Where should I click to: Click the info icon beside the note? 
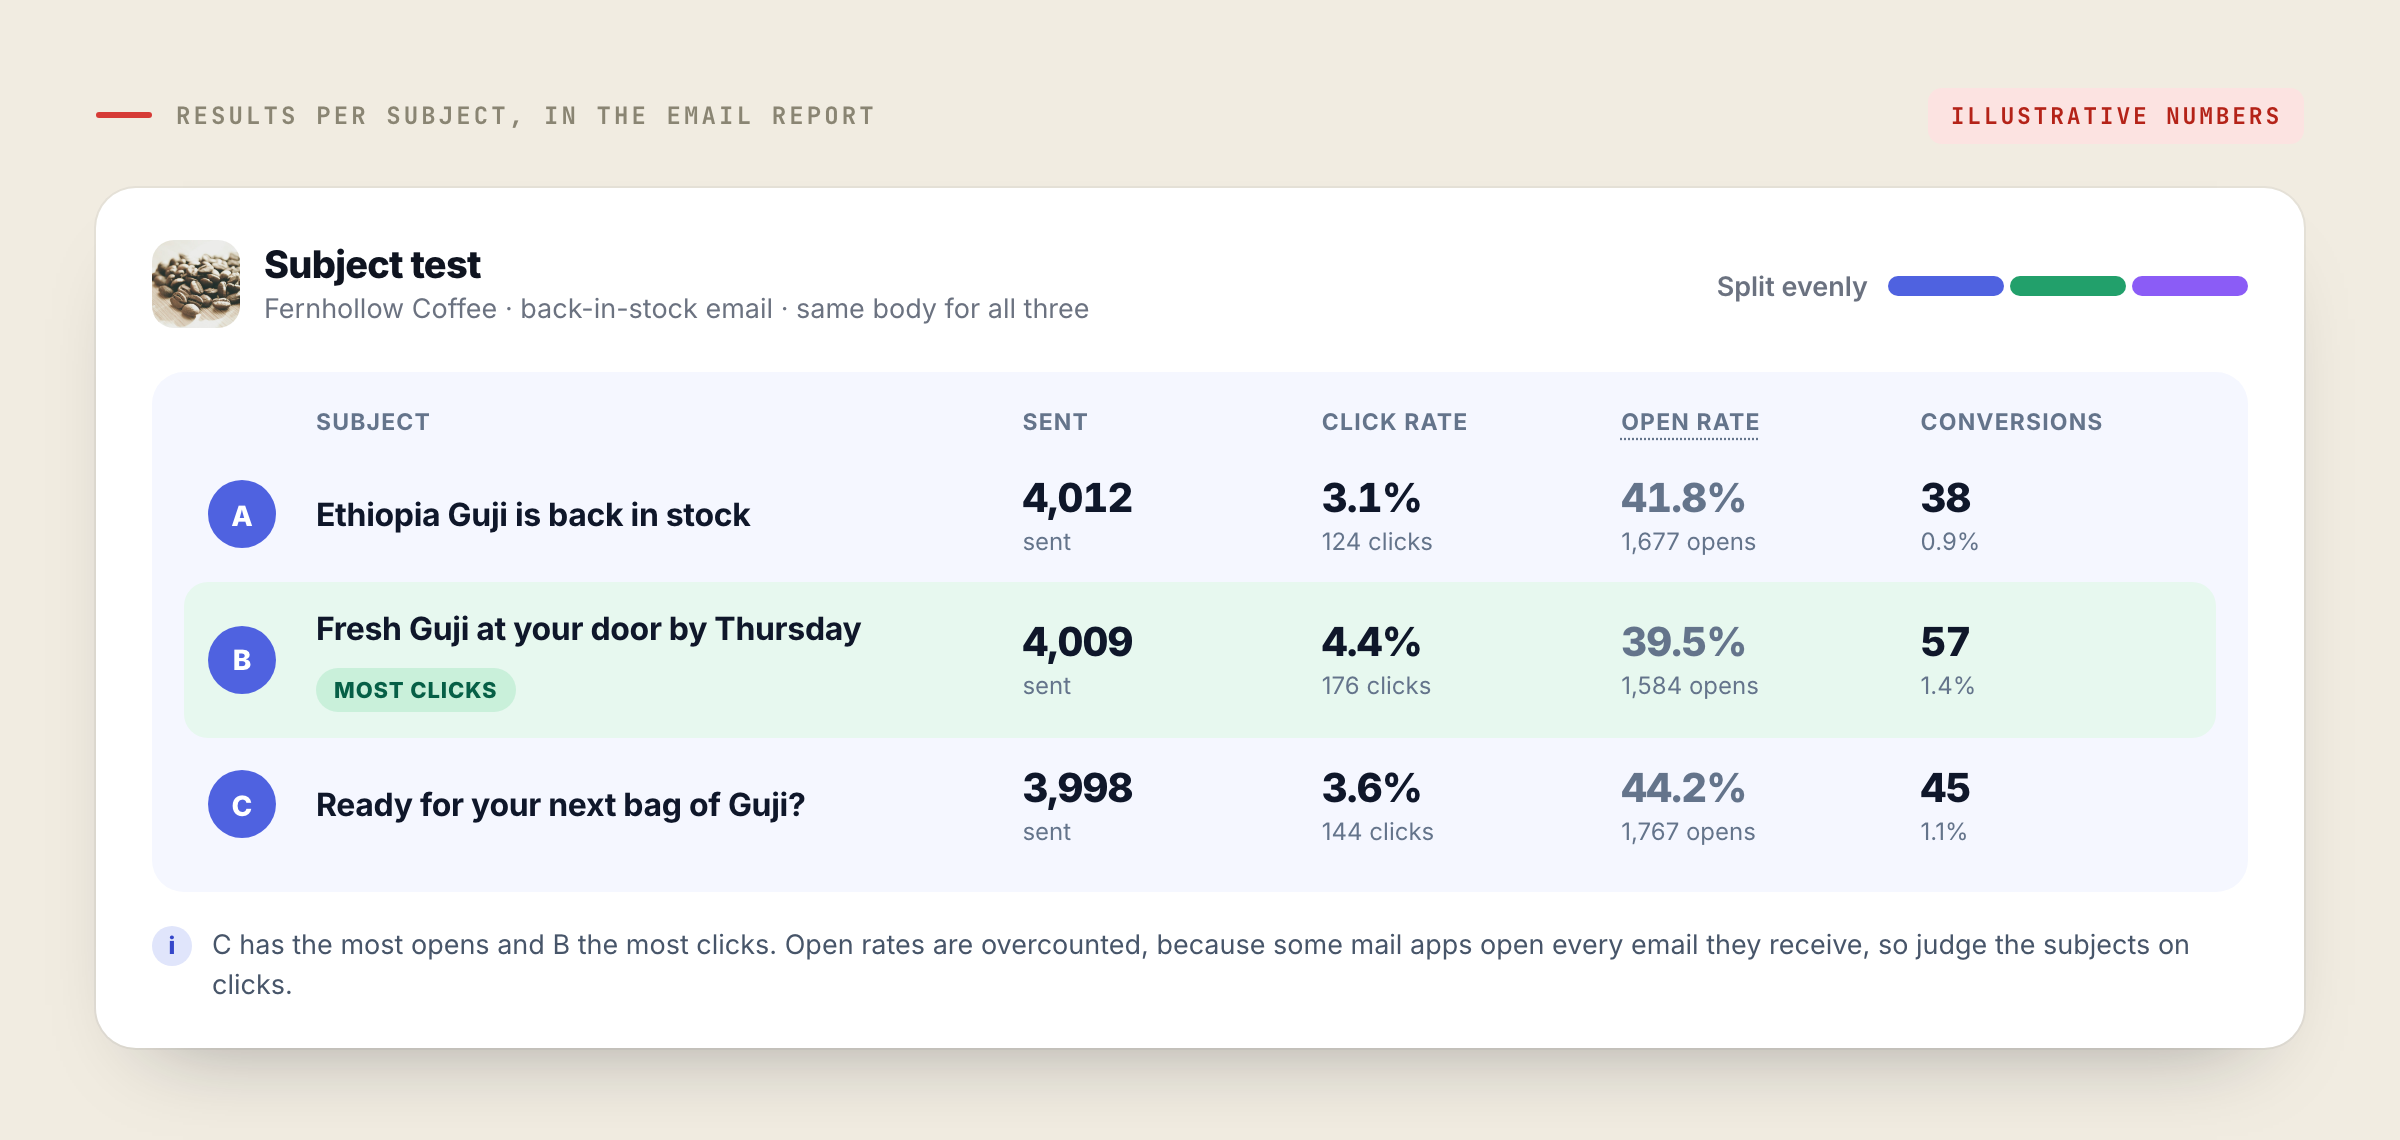pyautogui.click(x=172, y=946)
